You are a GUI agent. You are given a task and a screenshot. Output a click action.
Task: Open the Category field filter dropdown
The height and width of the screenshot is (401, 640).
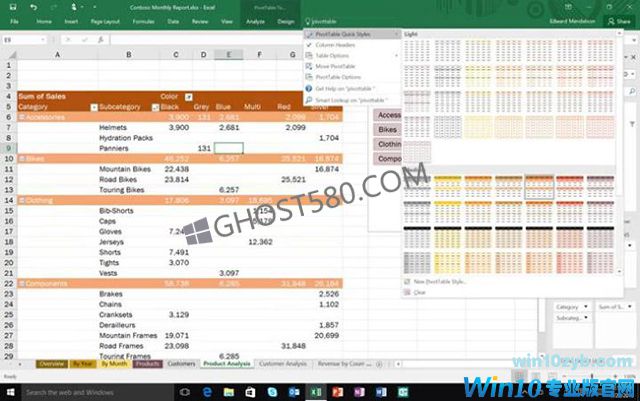pyautogui.click(x=94, y=107)
